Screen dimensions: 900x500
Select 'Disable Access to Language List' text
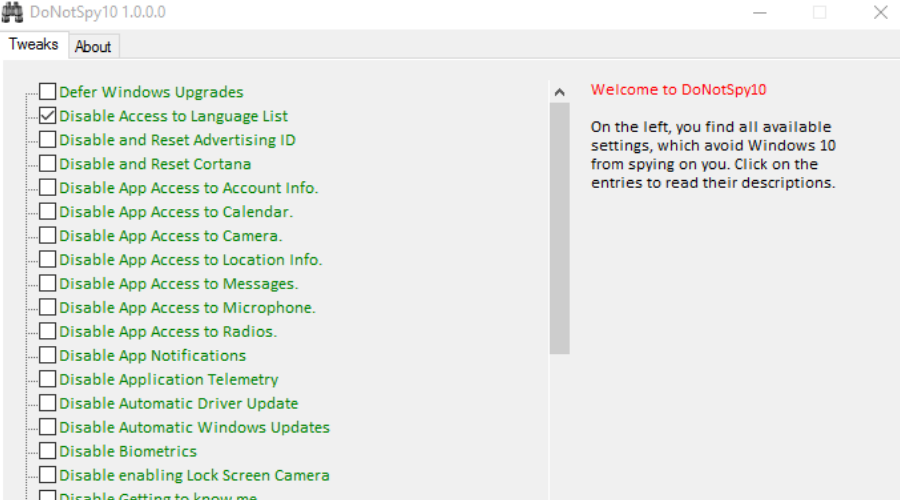point(173,116)
